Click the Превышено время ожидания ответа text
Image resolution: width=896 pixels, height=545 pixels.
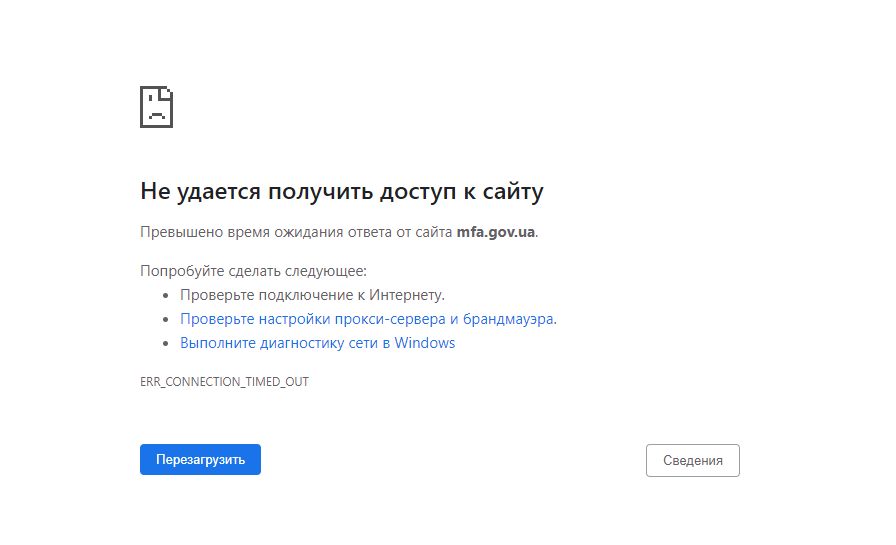[x=296, y=232]
